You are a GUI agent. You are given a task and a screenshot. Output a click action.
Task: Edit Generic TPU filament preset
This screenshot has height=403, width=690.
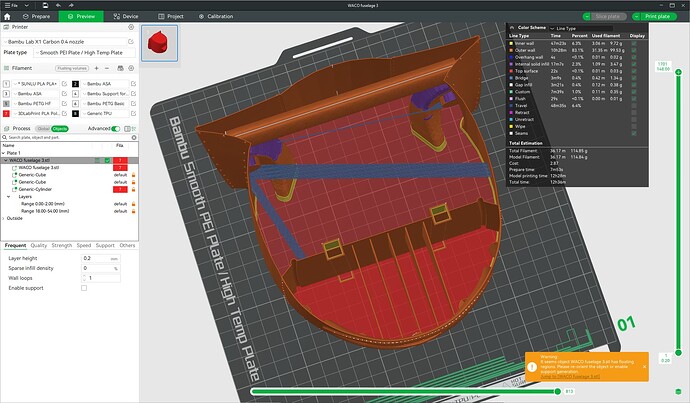click(x=133, y=113)
